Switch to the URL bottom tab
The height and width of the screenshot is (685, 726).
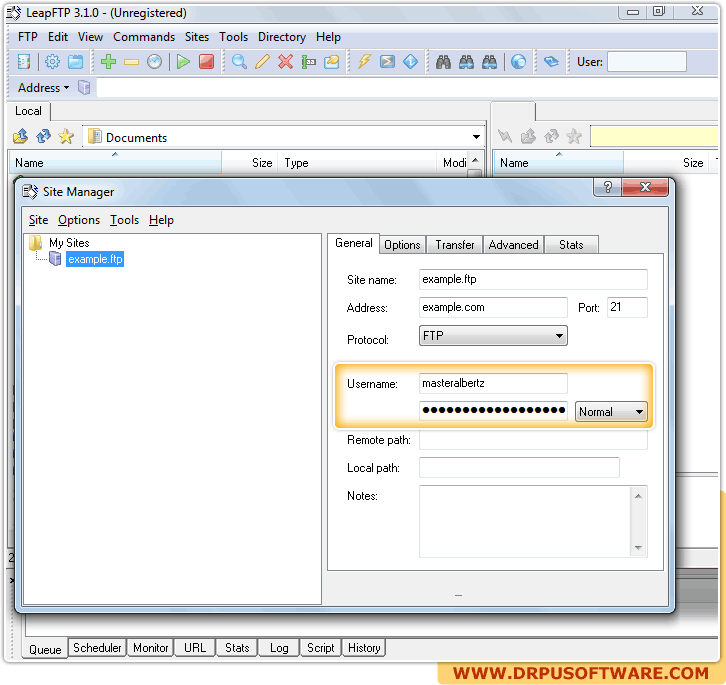(x=195, y=648)
